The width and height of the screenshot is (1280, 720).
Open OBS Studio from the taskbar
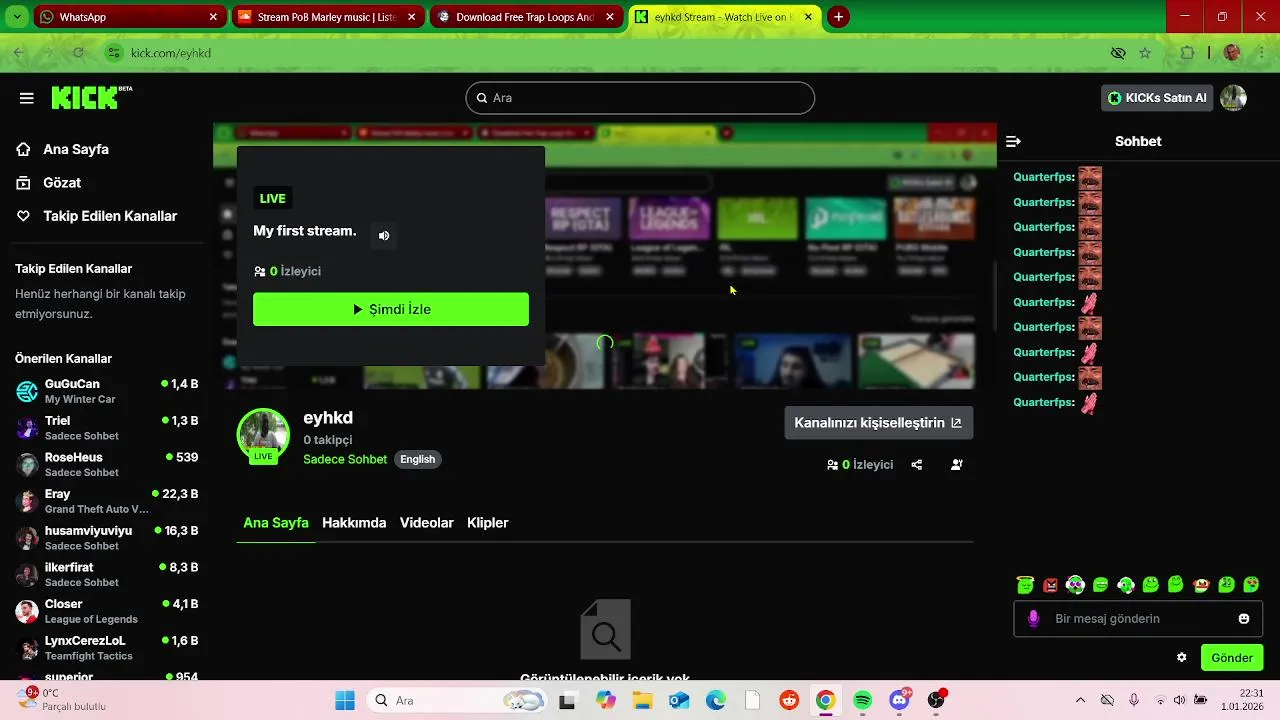coord(937,701)
